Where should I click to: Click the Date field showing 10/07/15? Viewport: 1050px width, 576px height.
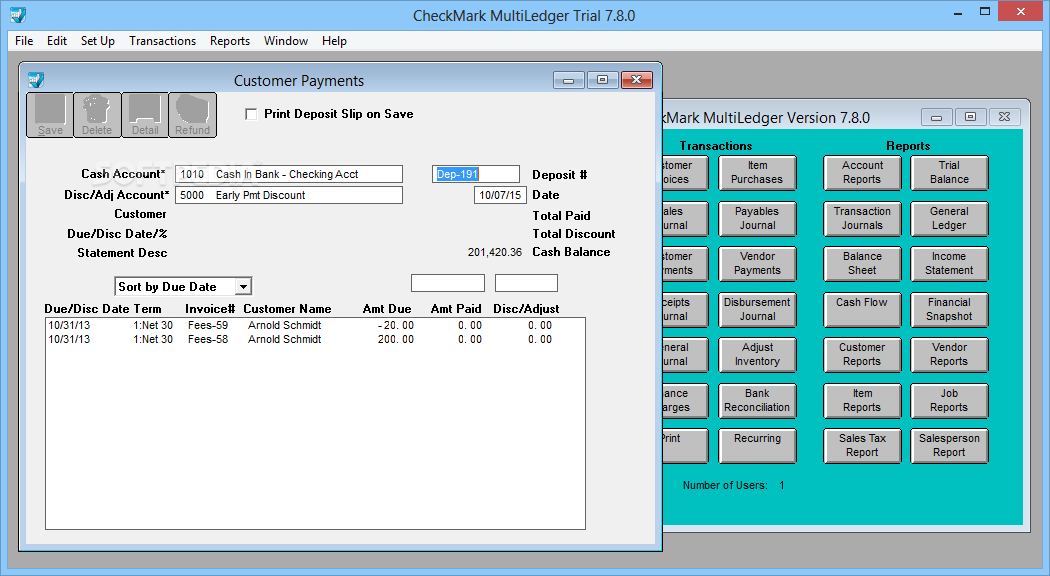coord(500,195)
